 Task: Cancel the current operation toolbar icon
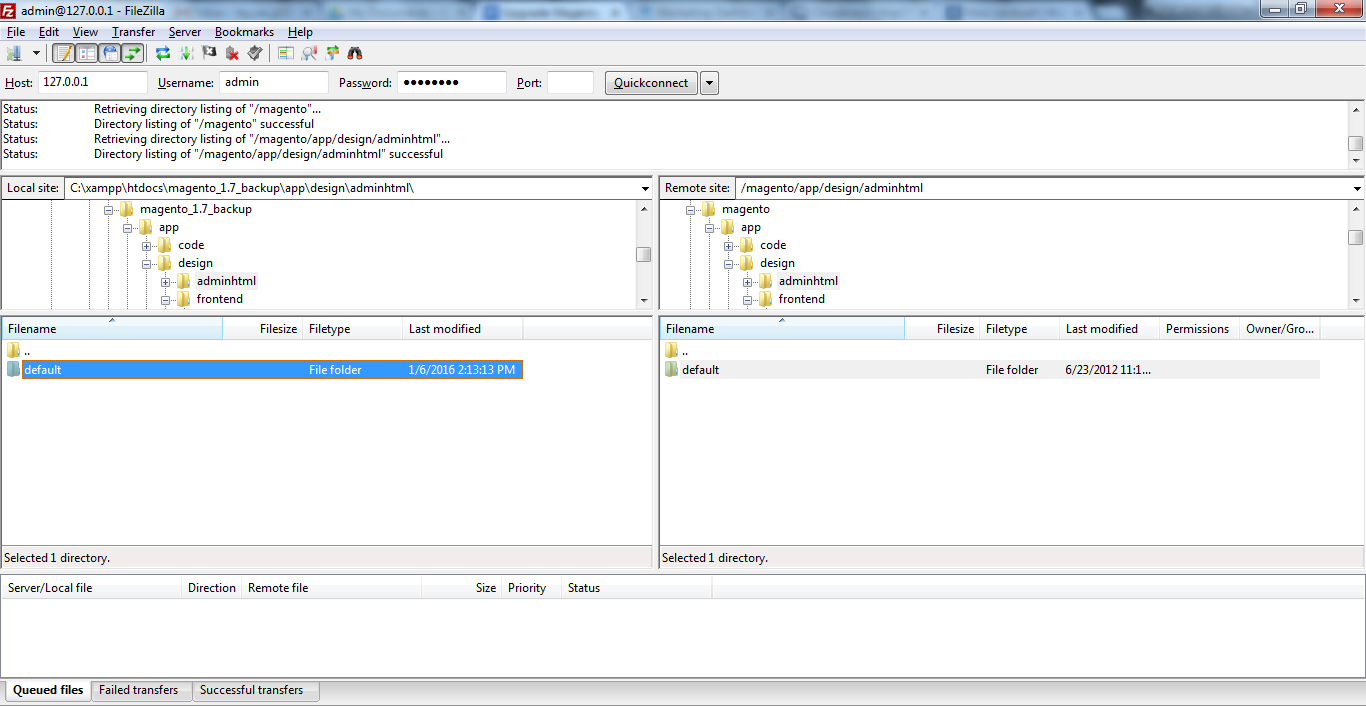pos(209,53)
